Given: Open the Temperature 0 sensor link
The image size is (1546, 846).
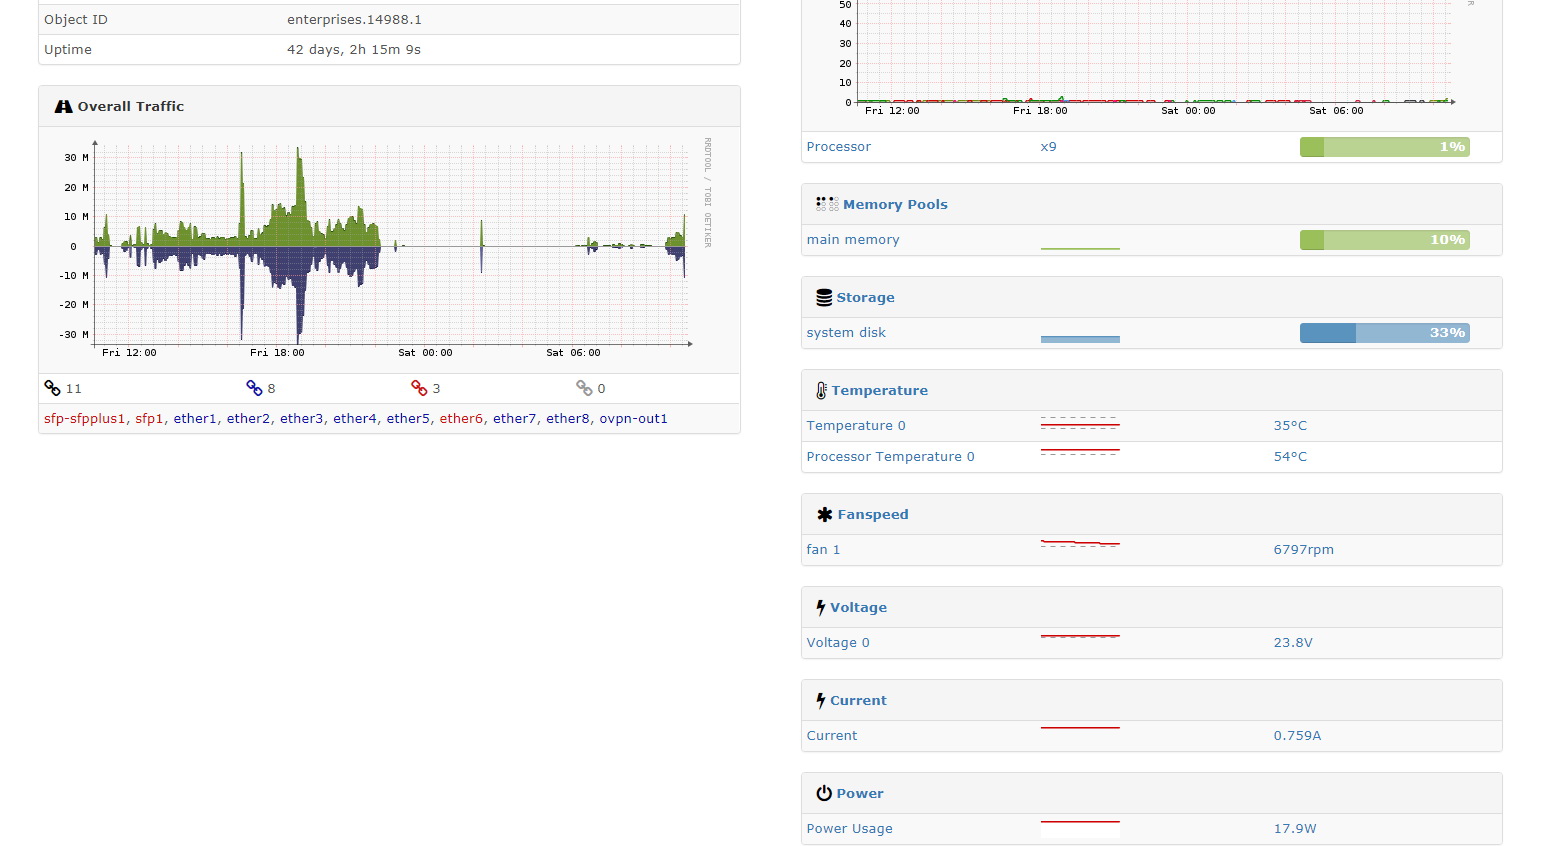Looking at the screenshot, I should (x=856, y=425).
